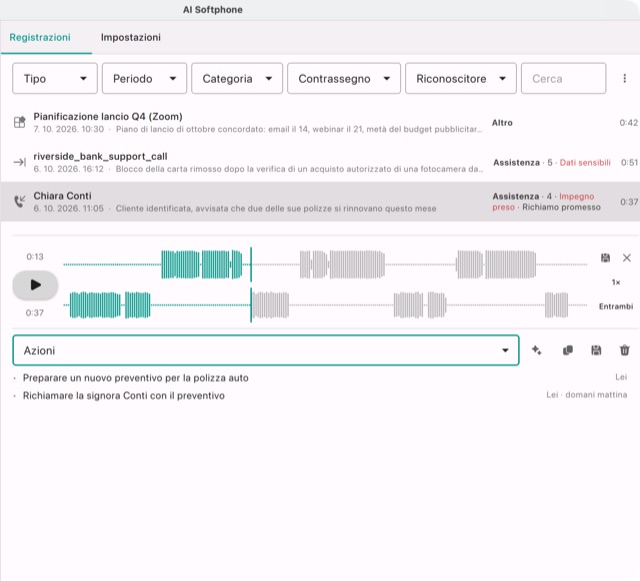This screenshot has width=640, height=581.
Task: Select the Pianificazione lancio Q4 (Zoom) recording
Action: [x=320, y=122]
